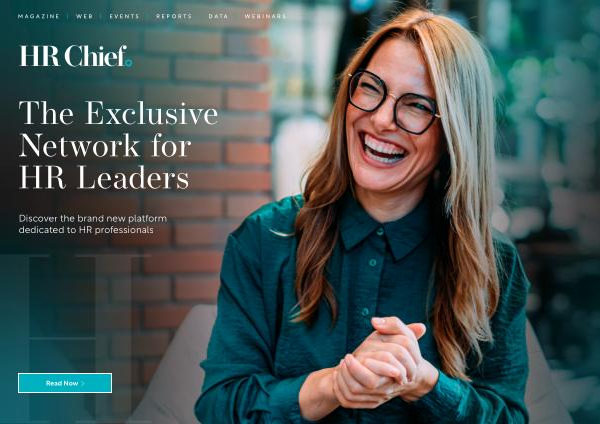Click the Read Now button
Screen dimensions: 600x424
65,383
